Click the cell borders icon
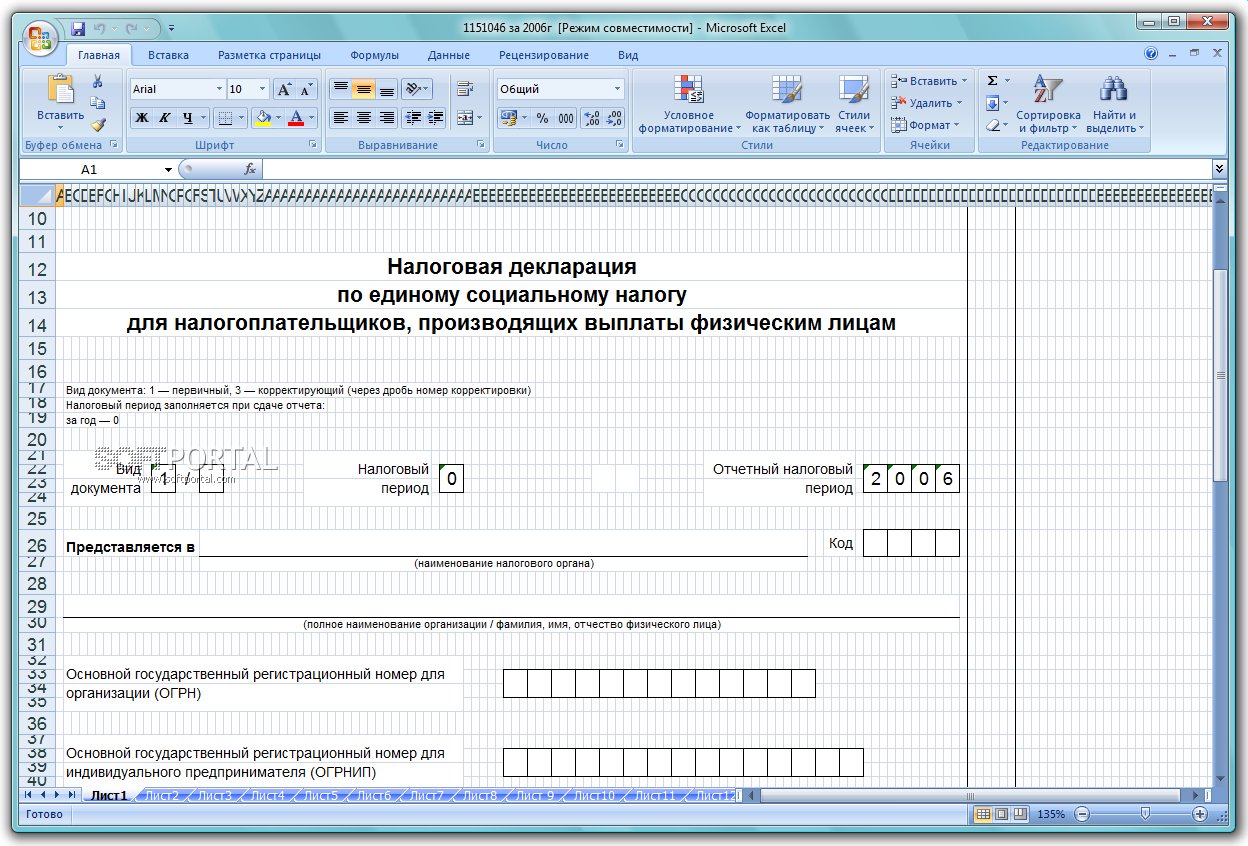 coord(224,118)
